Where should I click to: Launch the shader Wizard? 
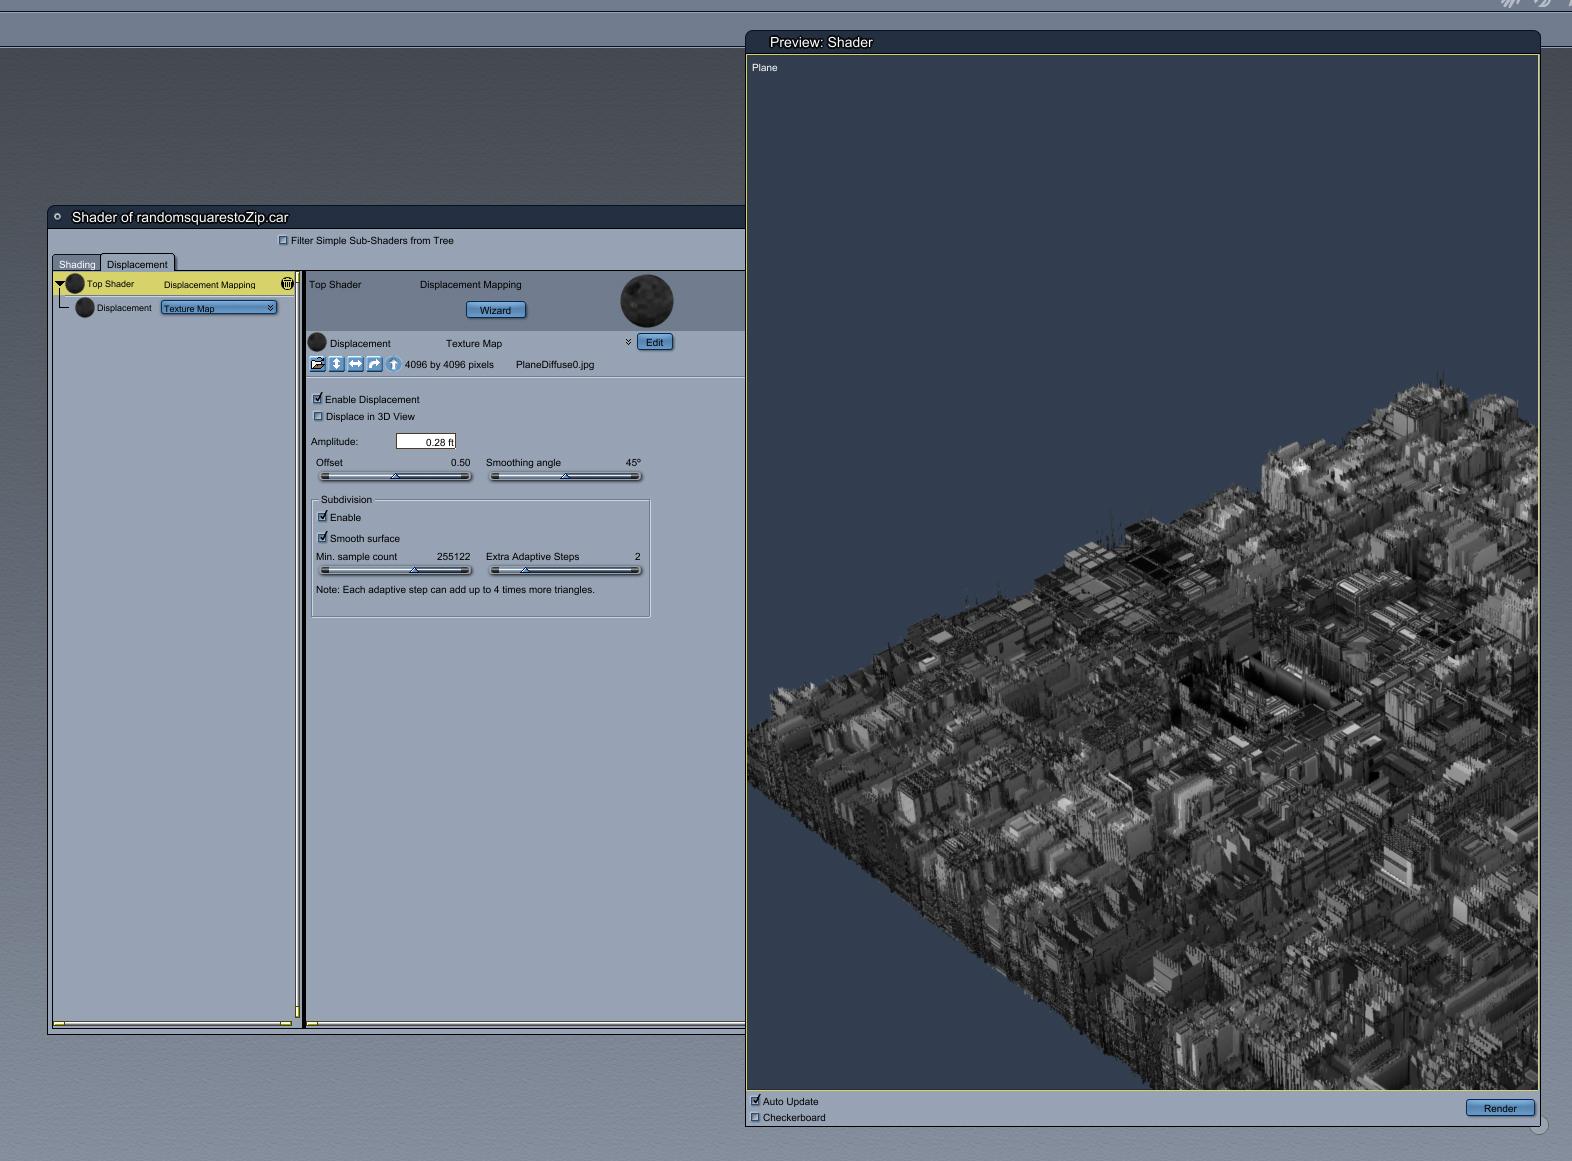[x=495, y=310]
